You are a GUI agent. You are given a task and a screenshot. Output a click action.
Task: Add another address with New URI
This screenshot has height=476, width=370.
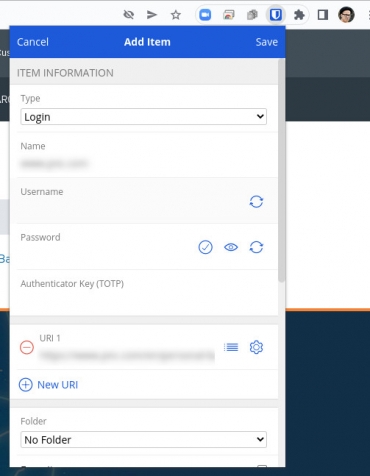tap(48, 385)
